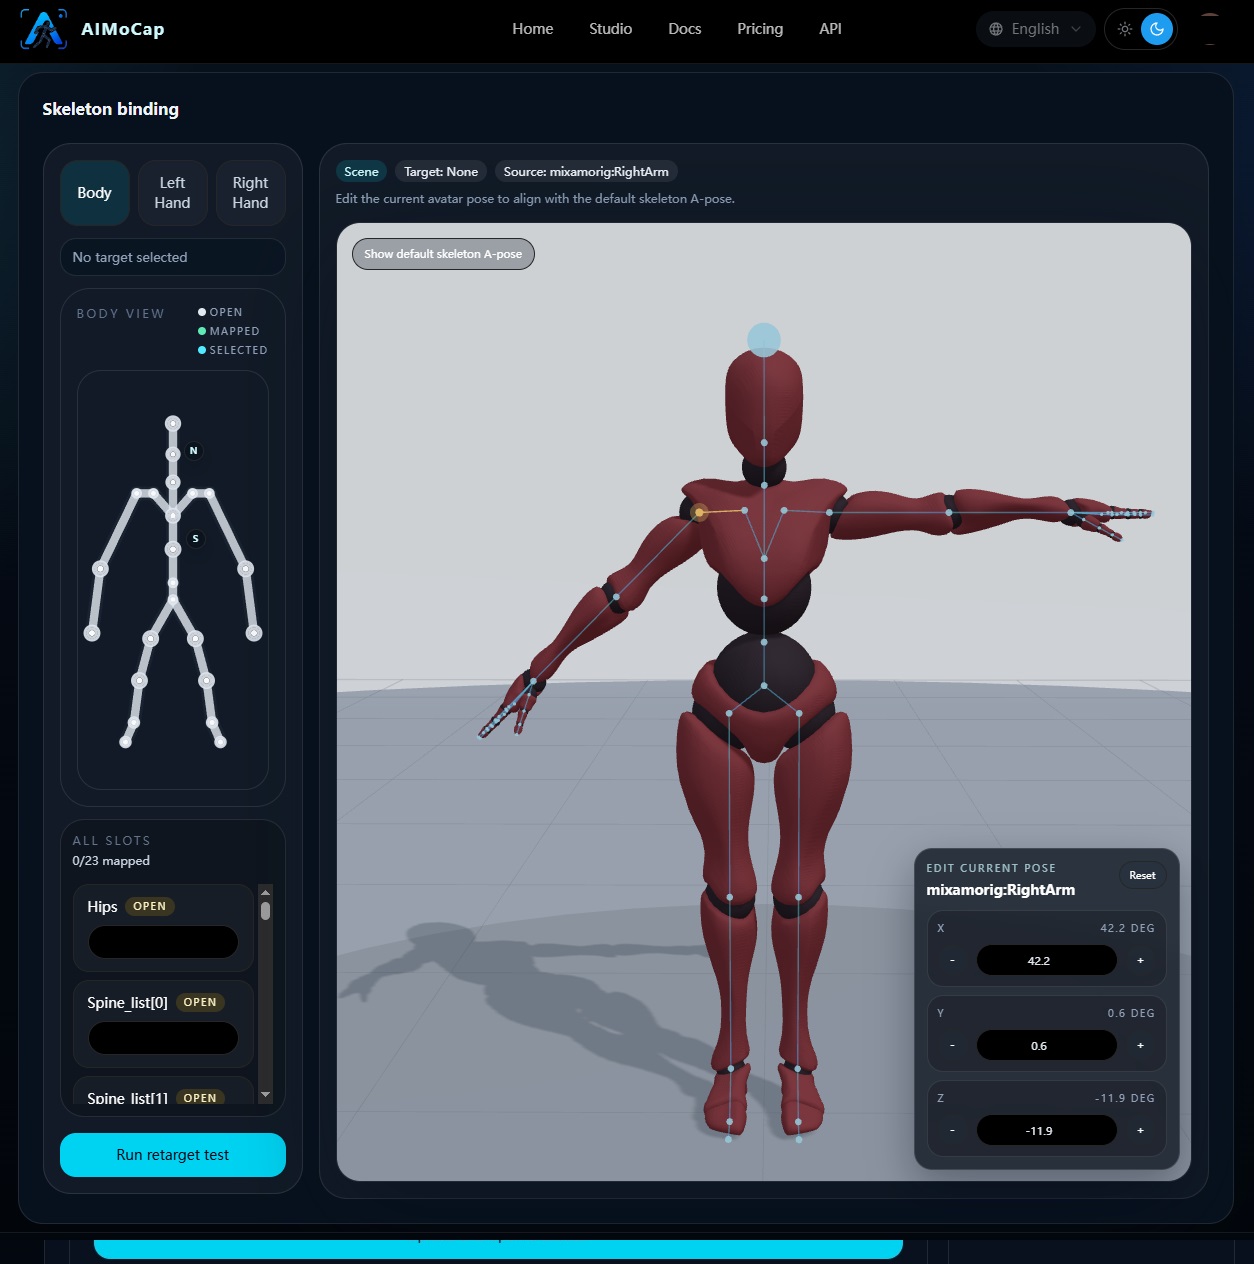This screenshot has height=1264, width=1254.
Task: Select the Body tab
Action: click(94, 193)
